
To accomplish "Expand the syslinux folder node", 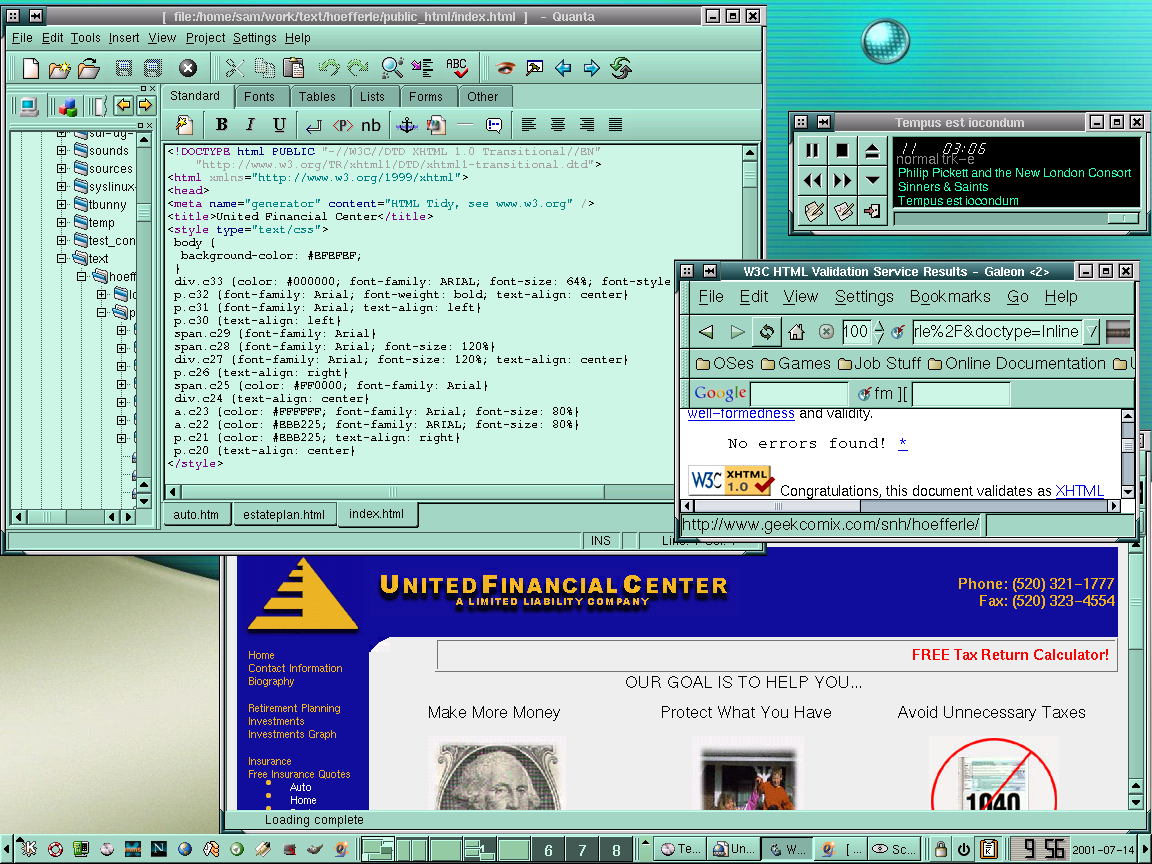I will point(62,187).
